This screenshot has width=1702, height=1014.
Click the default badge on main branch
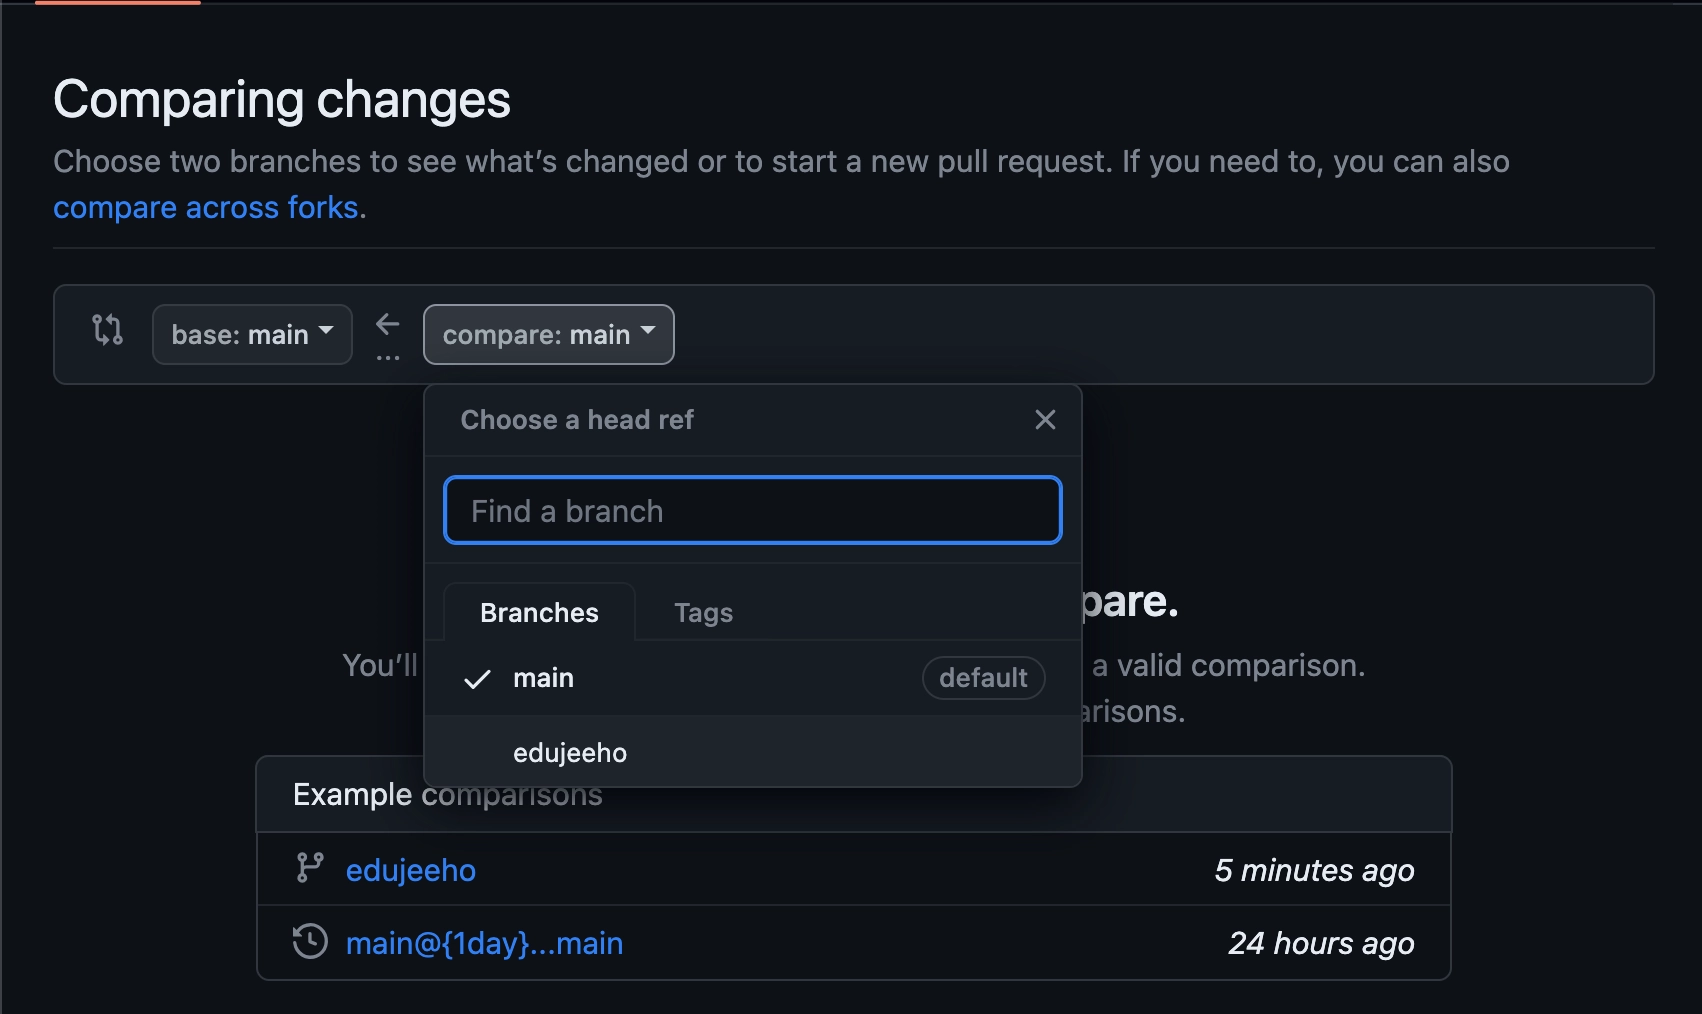click(x=983, y=678)
